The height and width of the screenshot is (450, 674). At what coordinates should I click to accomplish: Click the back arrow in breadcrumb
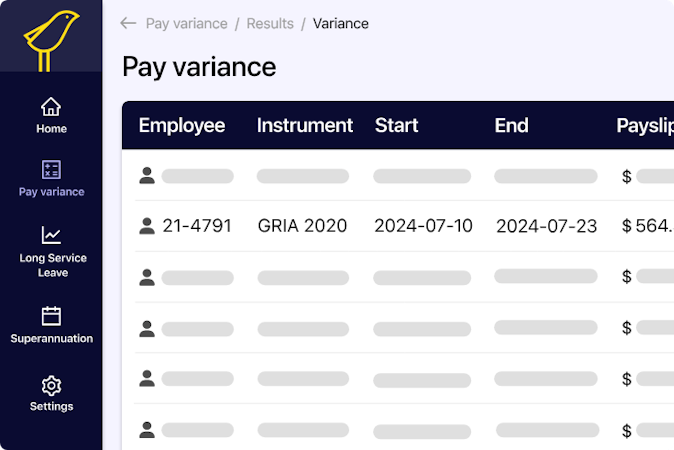(128, 23)
